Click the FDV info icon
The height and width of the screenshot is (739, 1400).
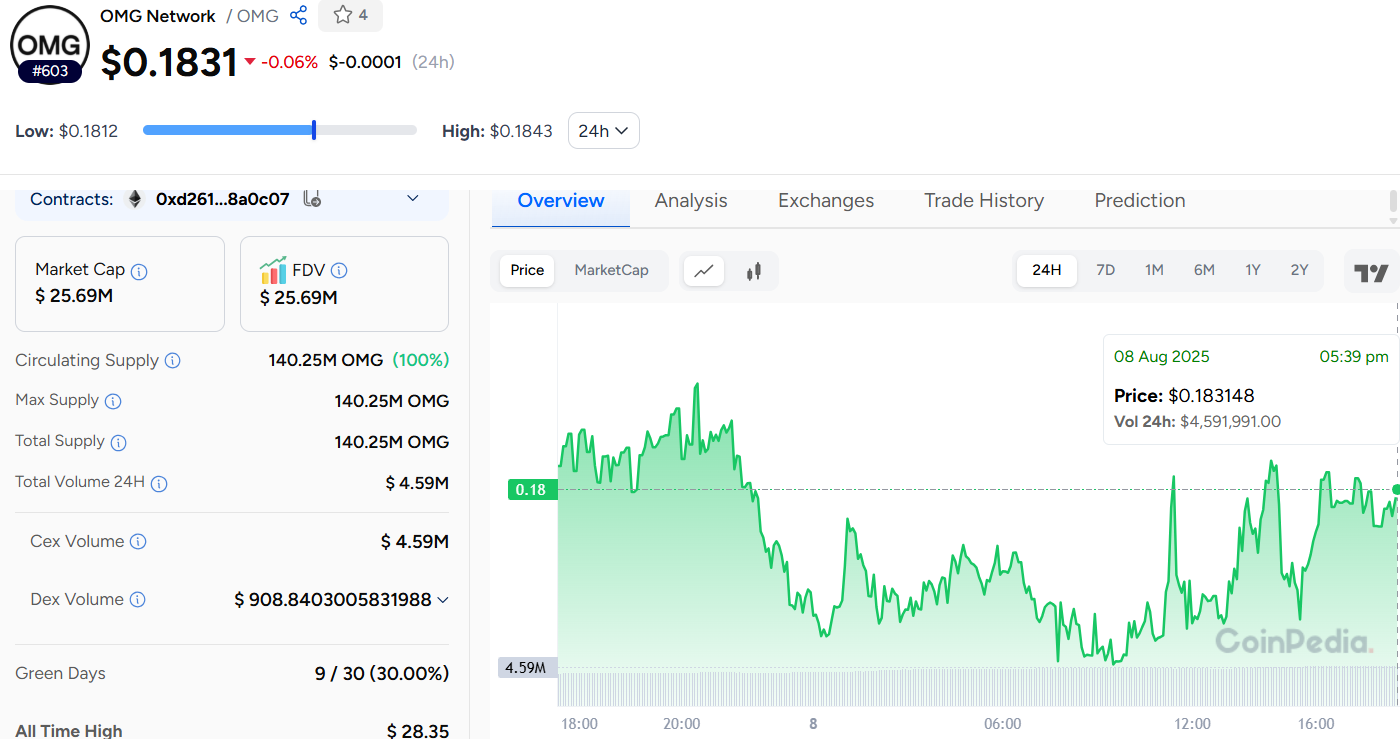[x=339, y=270]
